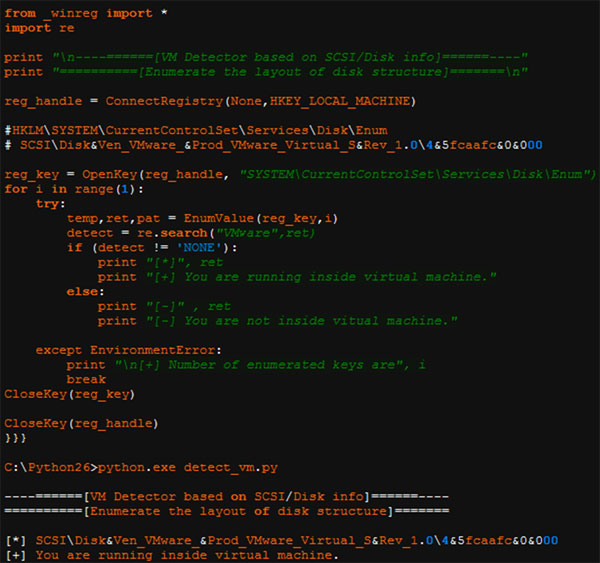Click the 'not inside vitual machine' print string
The image size is (600, 563).
pyautogui.click(x=320, y=321)
